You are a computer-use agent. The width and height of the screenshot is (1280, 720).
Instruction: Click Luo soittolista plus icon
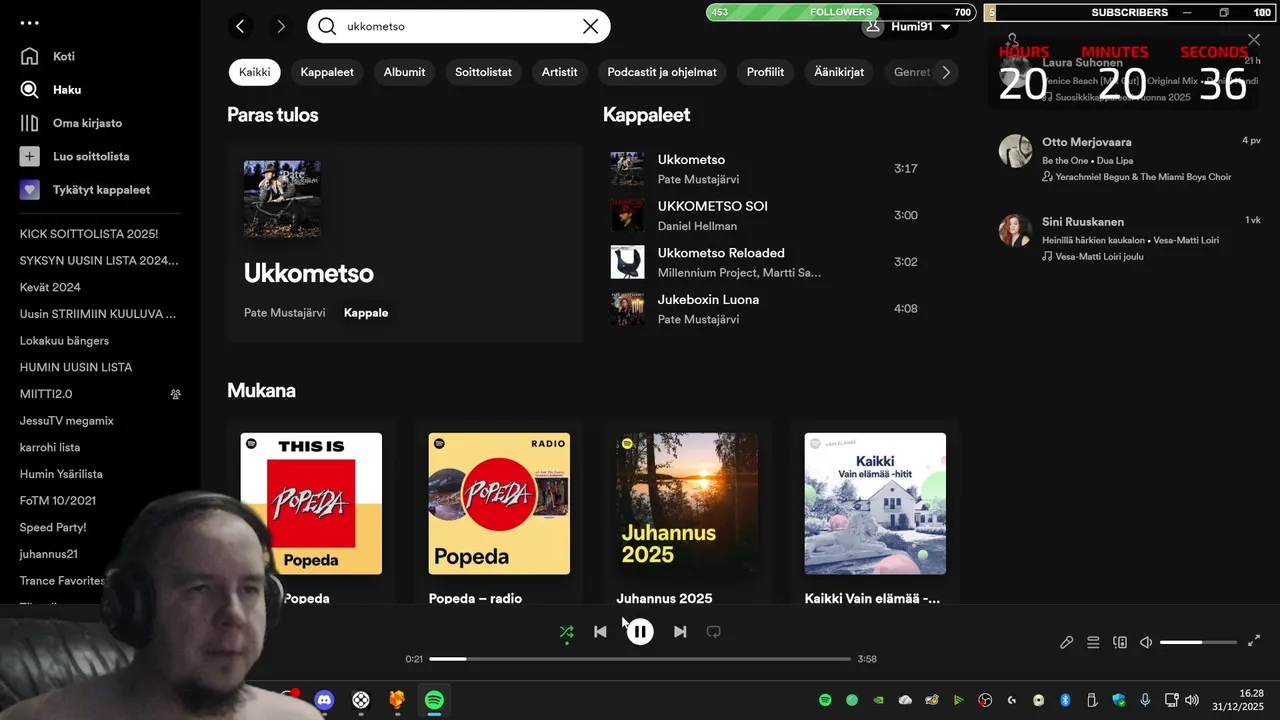30,156
